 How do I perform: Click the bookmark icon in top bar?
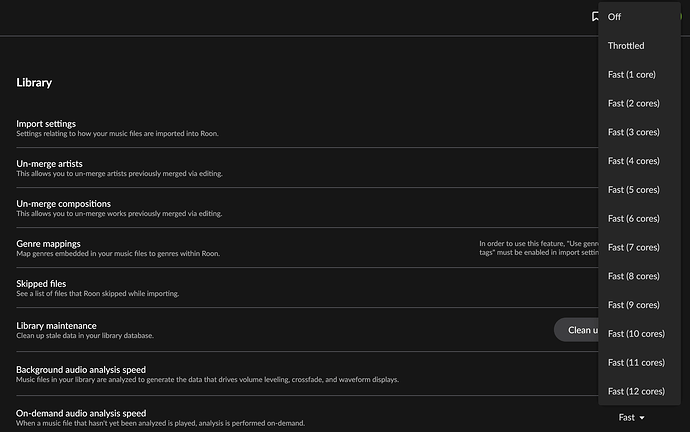coord(595,16)
